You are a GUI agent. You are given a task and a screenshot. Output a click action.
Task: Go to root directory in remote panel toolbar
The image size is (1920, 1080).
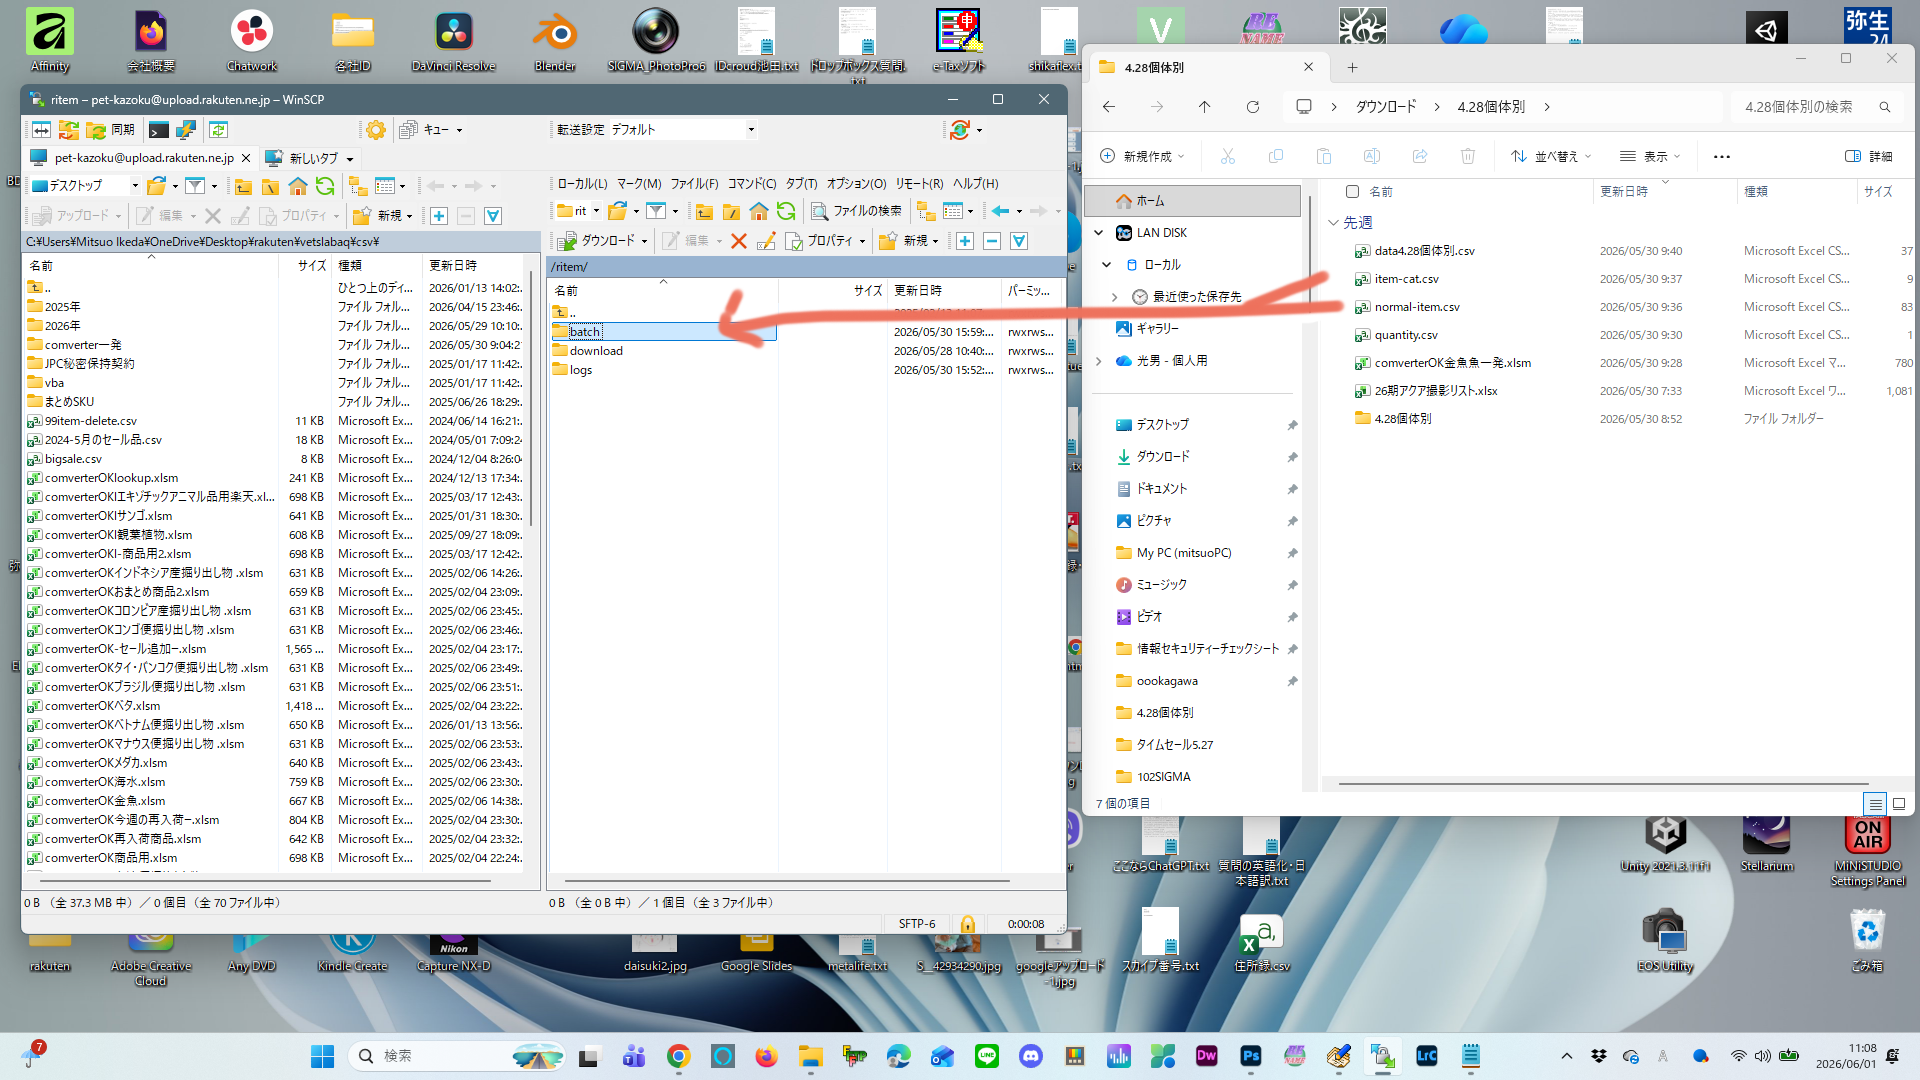tap(732, 211)
